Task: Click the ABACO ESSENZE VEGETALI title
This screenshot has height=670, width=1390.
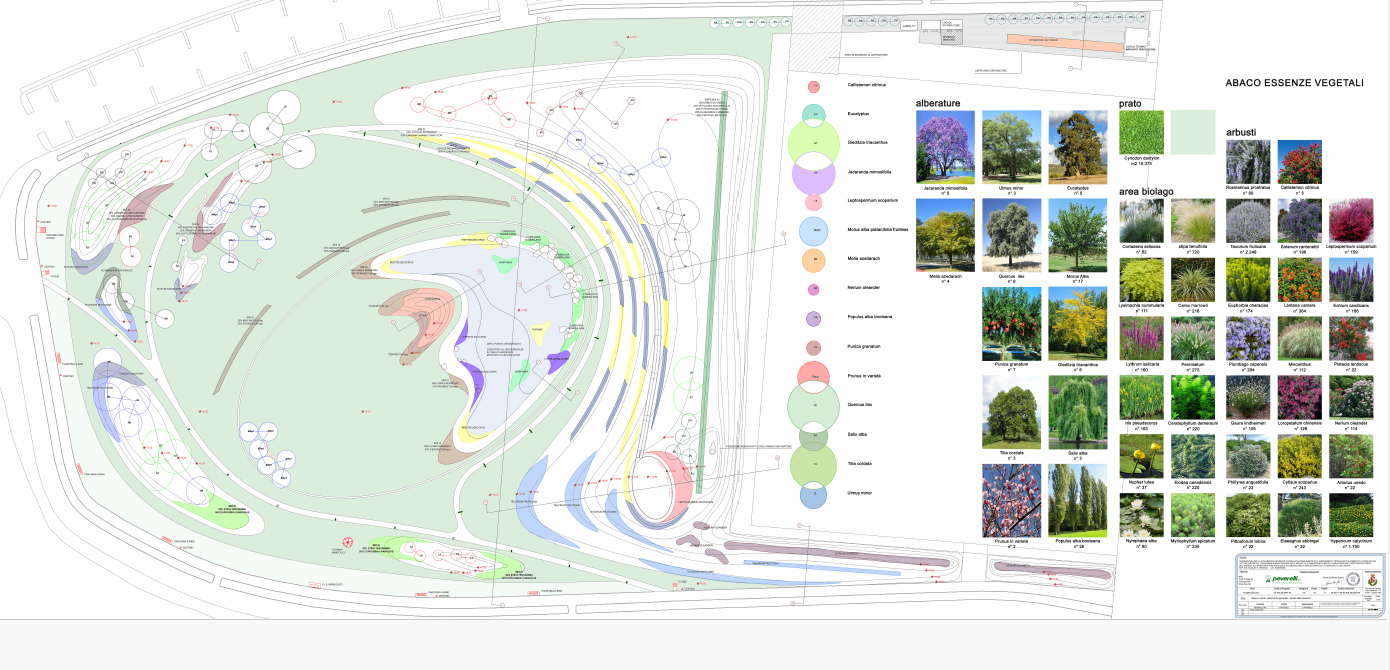Action: (1294, 84)
